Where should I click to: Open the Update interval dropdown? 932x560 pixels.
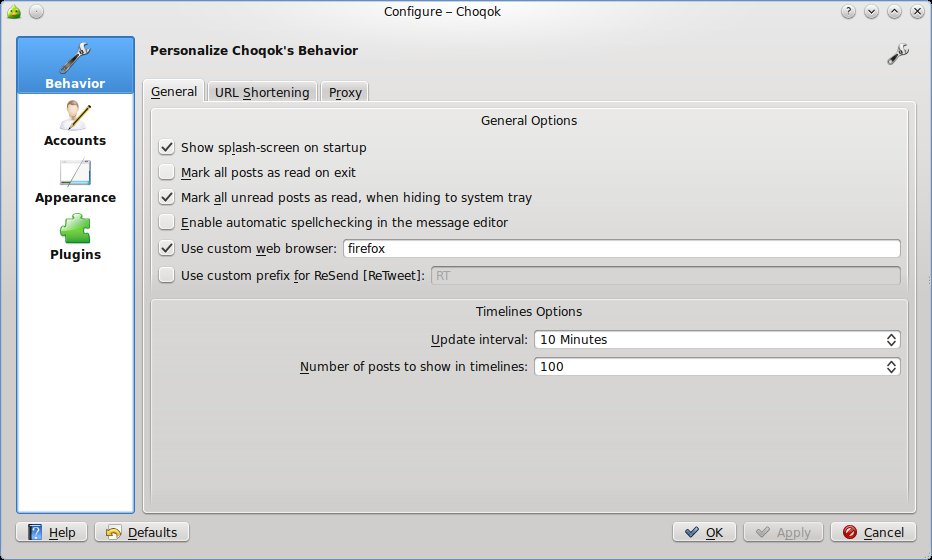pyautogui.click(x=716, y=340)
